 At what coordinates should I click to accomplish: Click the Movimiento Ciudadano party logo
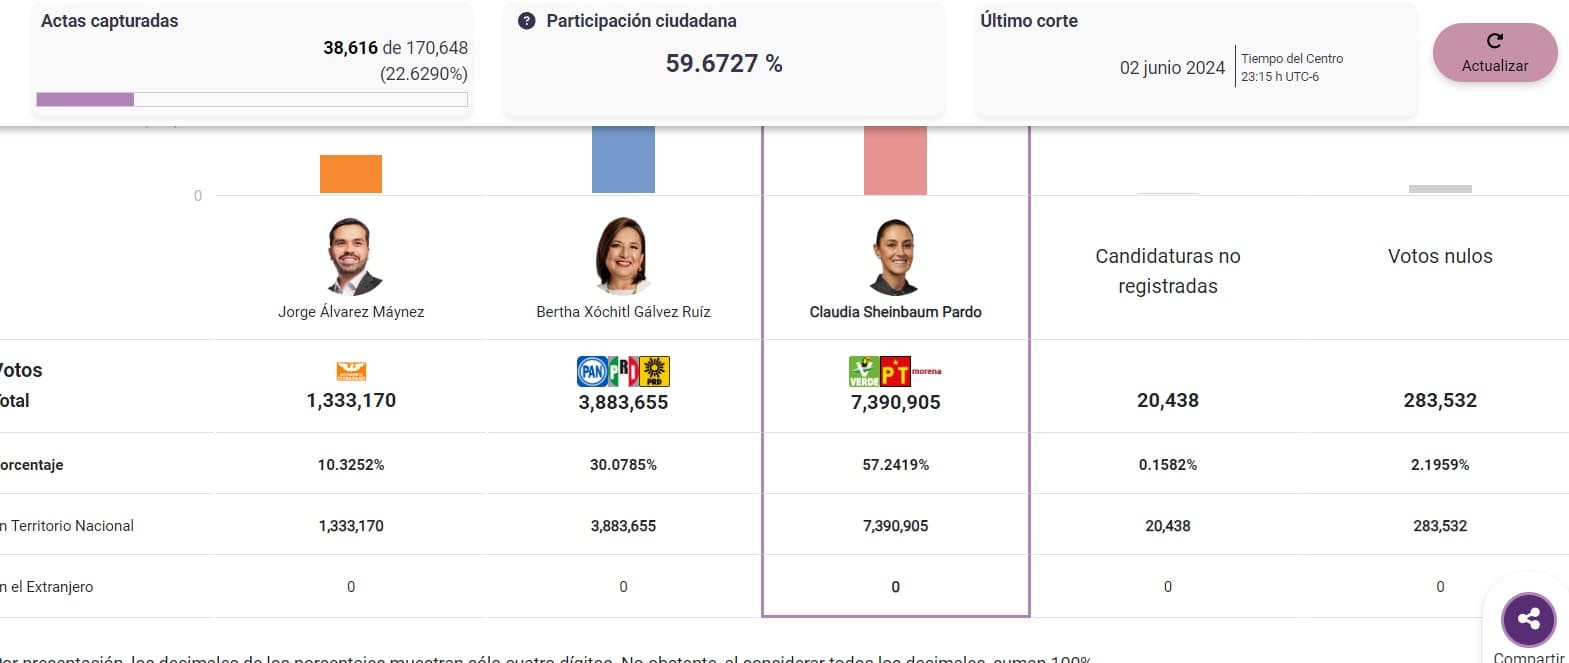[351, 372]
